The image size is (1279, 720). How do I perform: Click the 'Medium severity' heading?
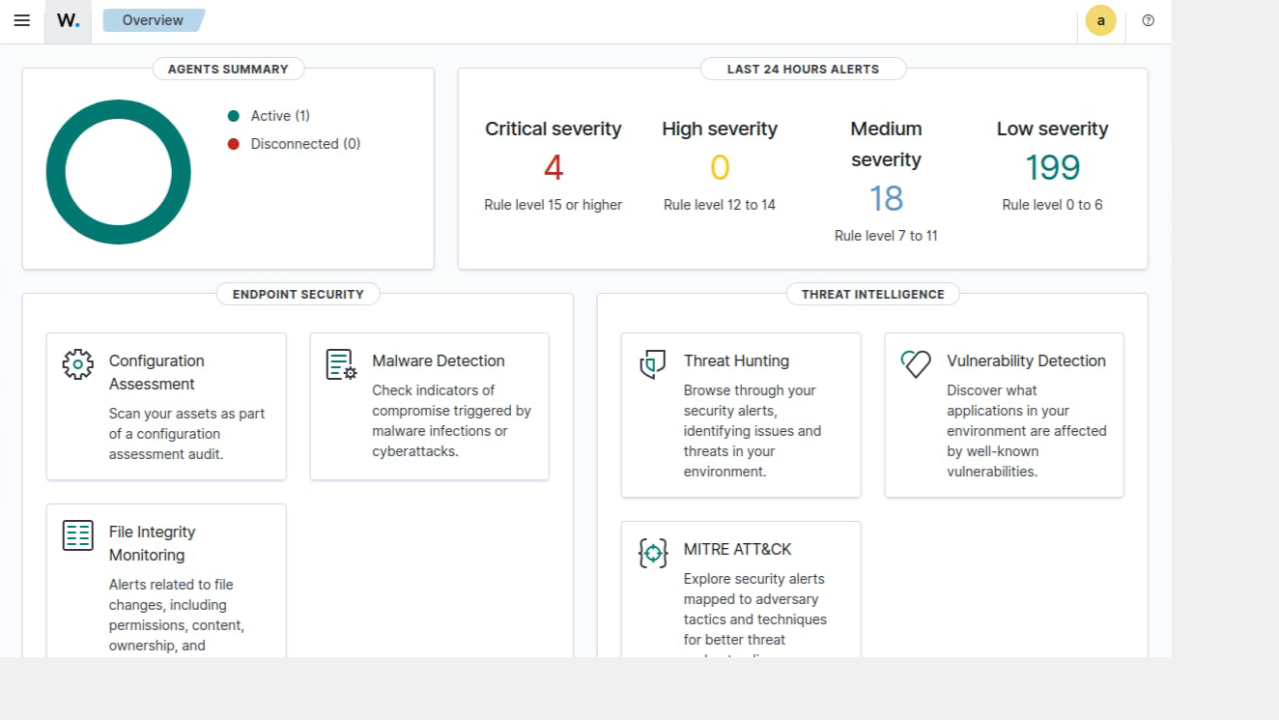point(886,144)
